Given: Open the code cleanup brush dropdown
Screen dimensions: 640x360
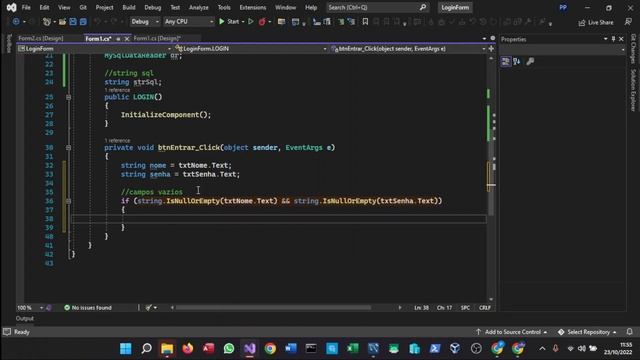Looking at the screenshot, I should [x=151, y=308].
